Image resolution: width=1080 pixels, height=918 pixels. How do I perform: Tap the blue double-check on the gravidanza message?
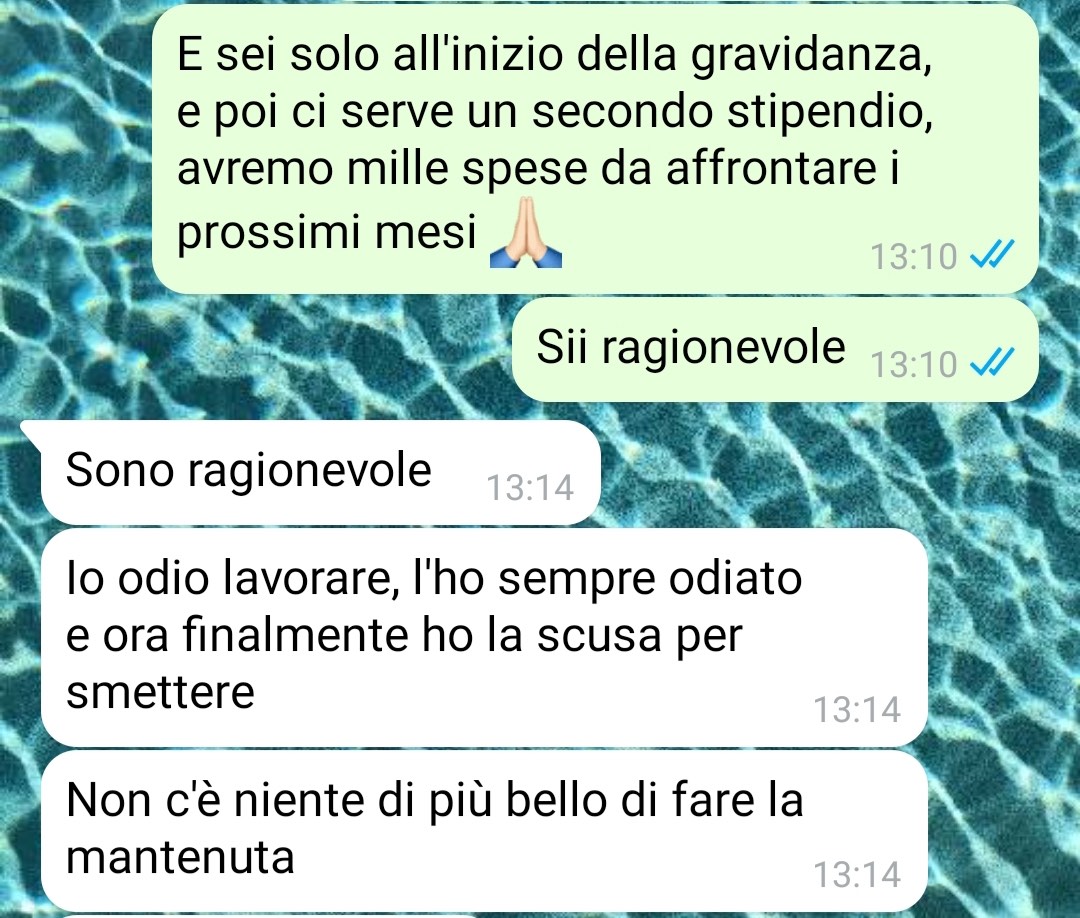992,254
